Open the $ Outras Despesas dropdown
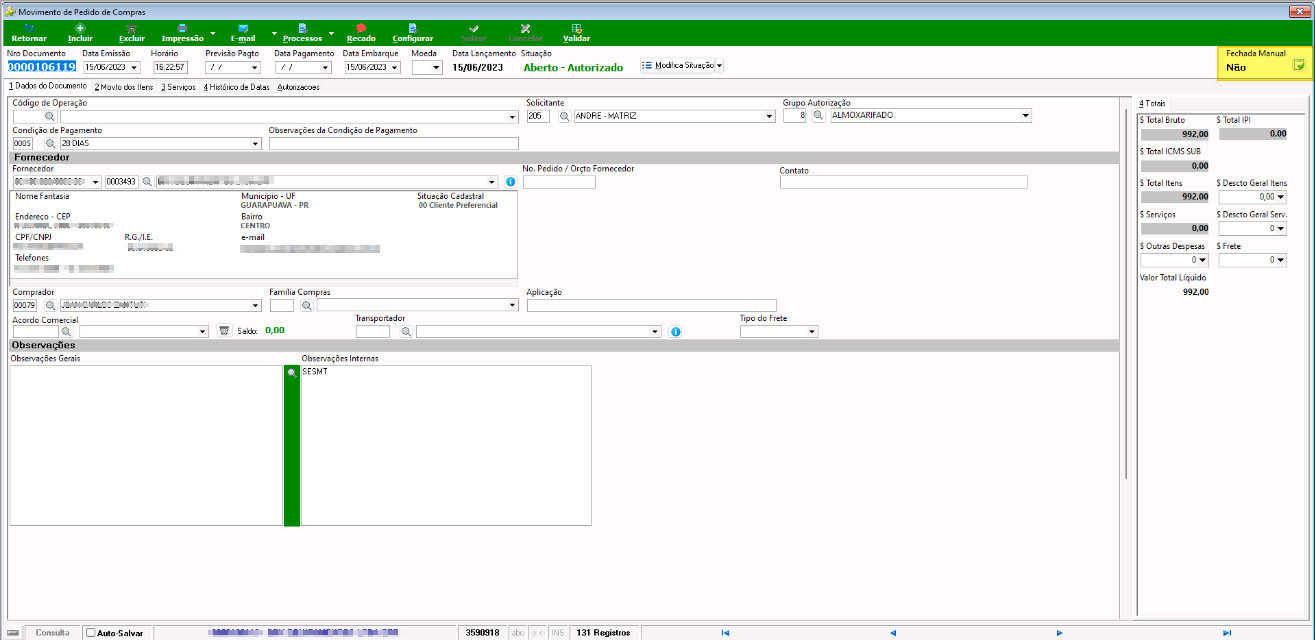1315x640 pixels. tap(1203, 260)
